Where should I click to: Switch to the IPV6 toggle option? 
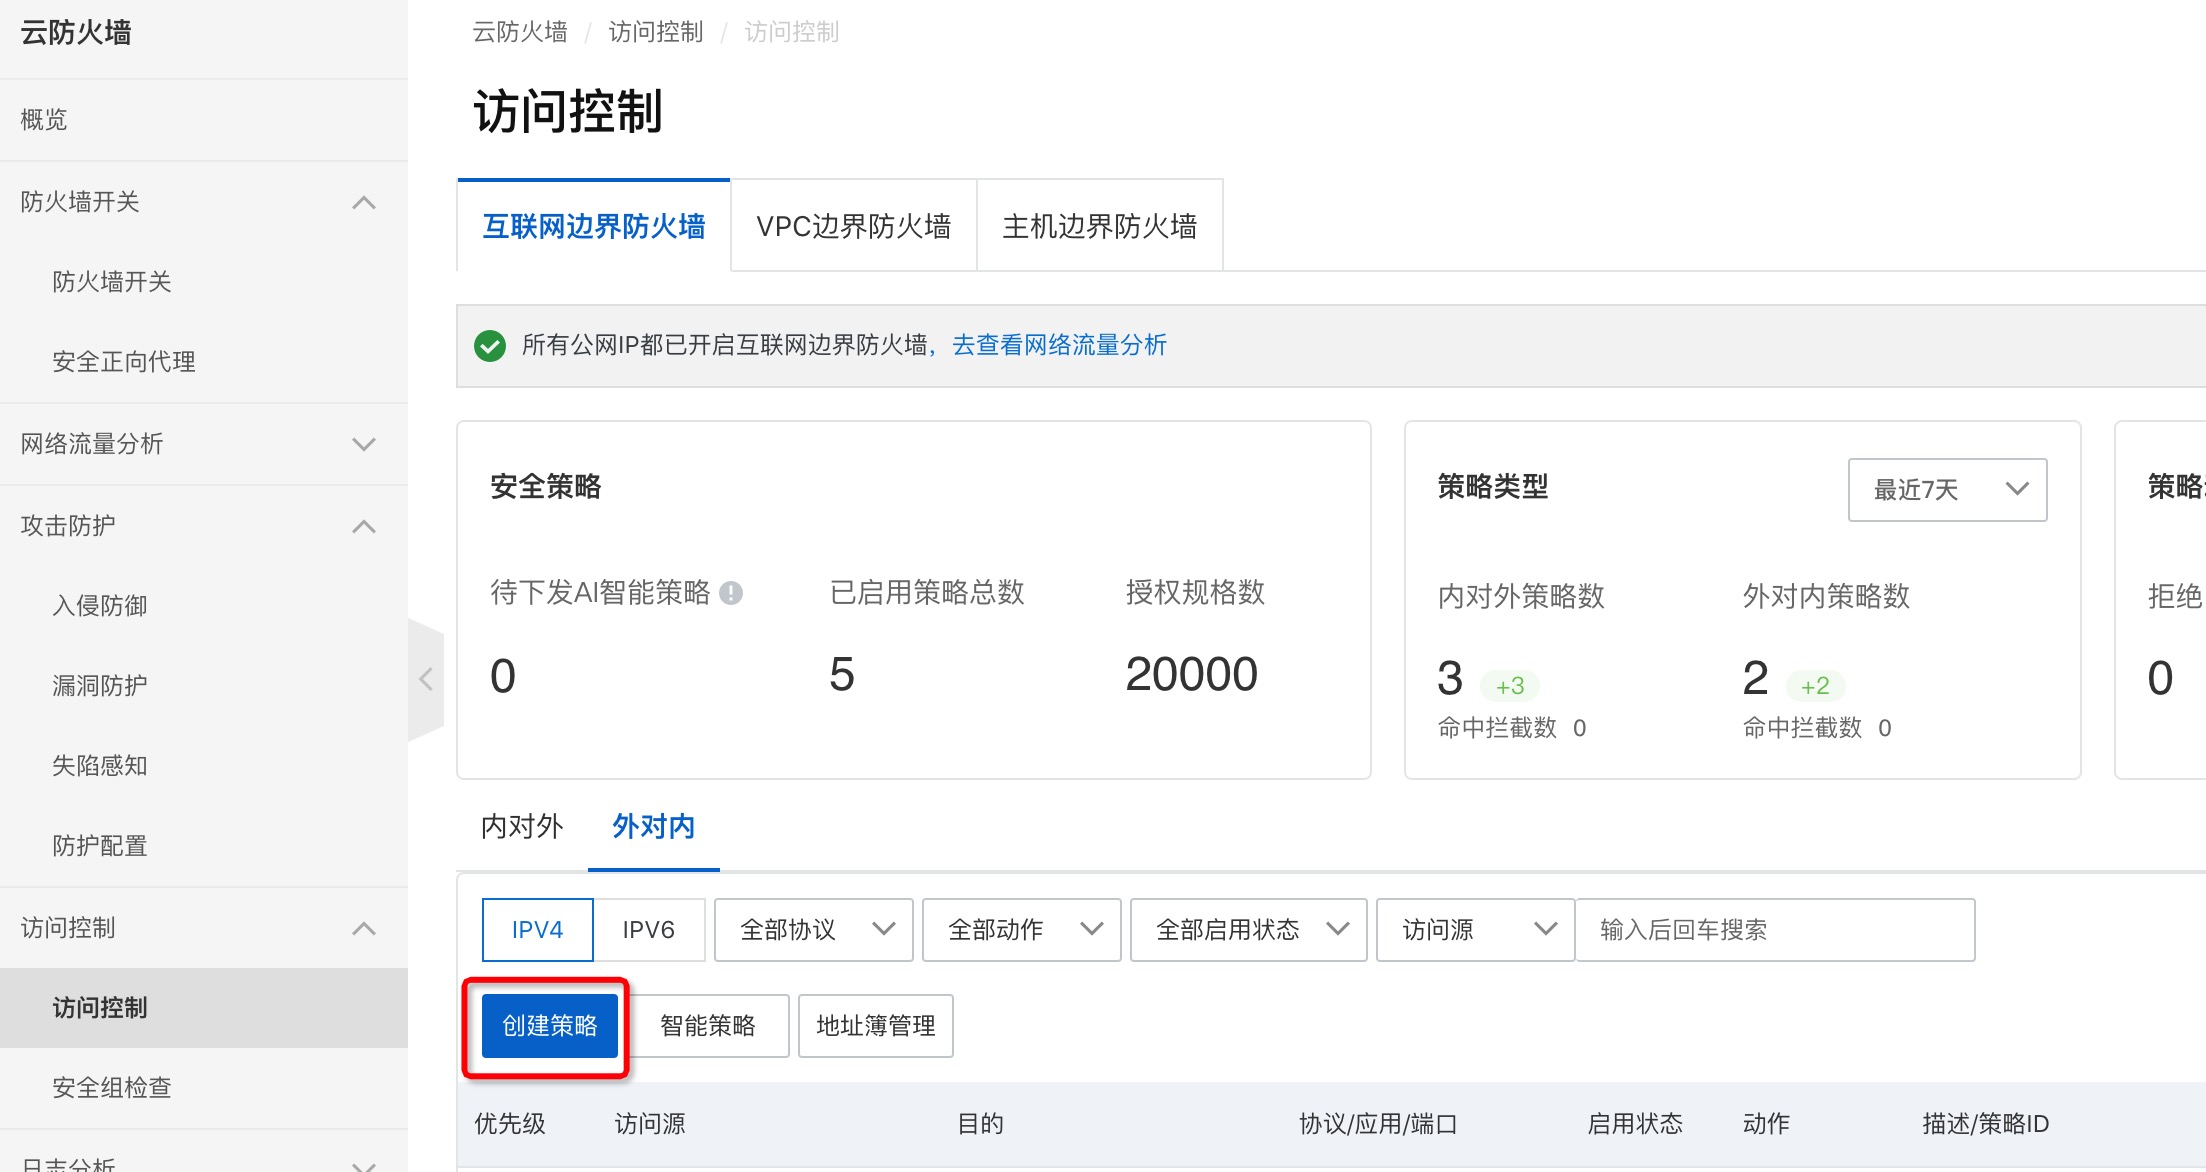coord(648,930)
